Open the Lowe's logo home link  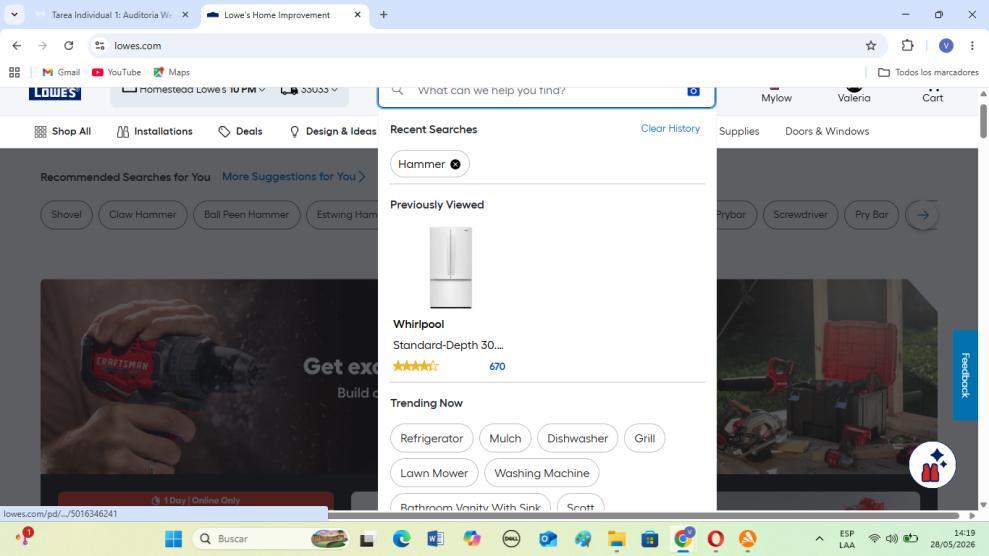click(x=55, y=93)
